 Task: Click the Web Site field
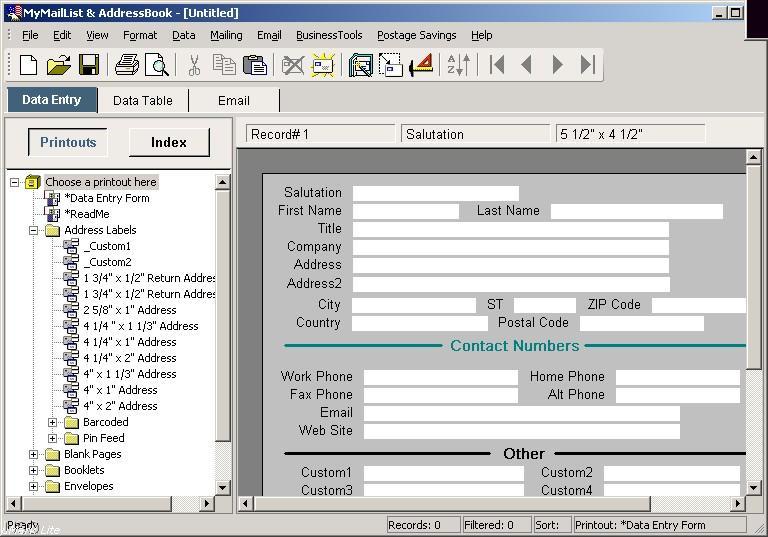pyautogui.click(x=522, y=431)
